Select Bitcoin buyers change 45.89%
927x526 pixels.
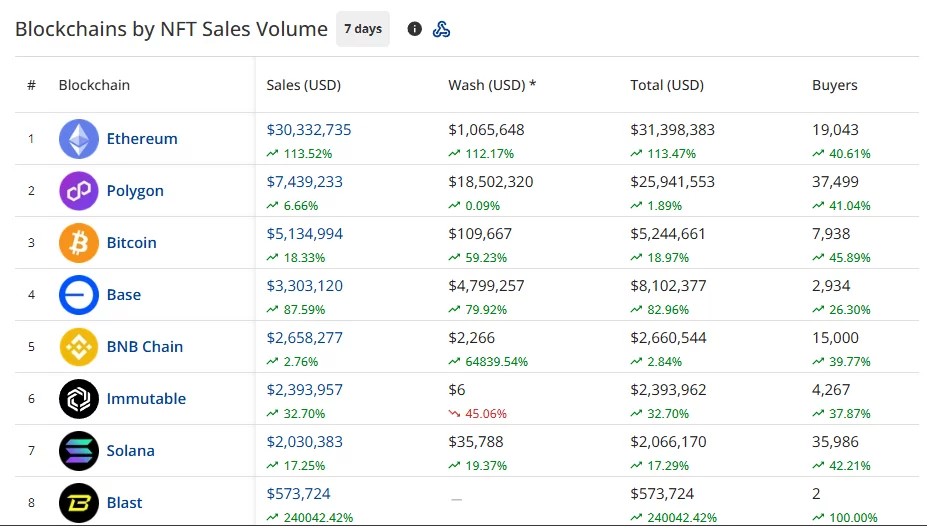841,258
